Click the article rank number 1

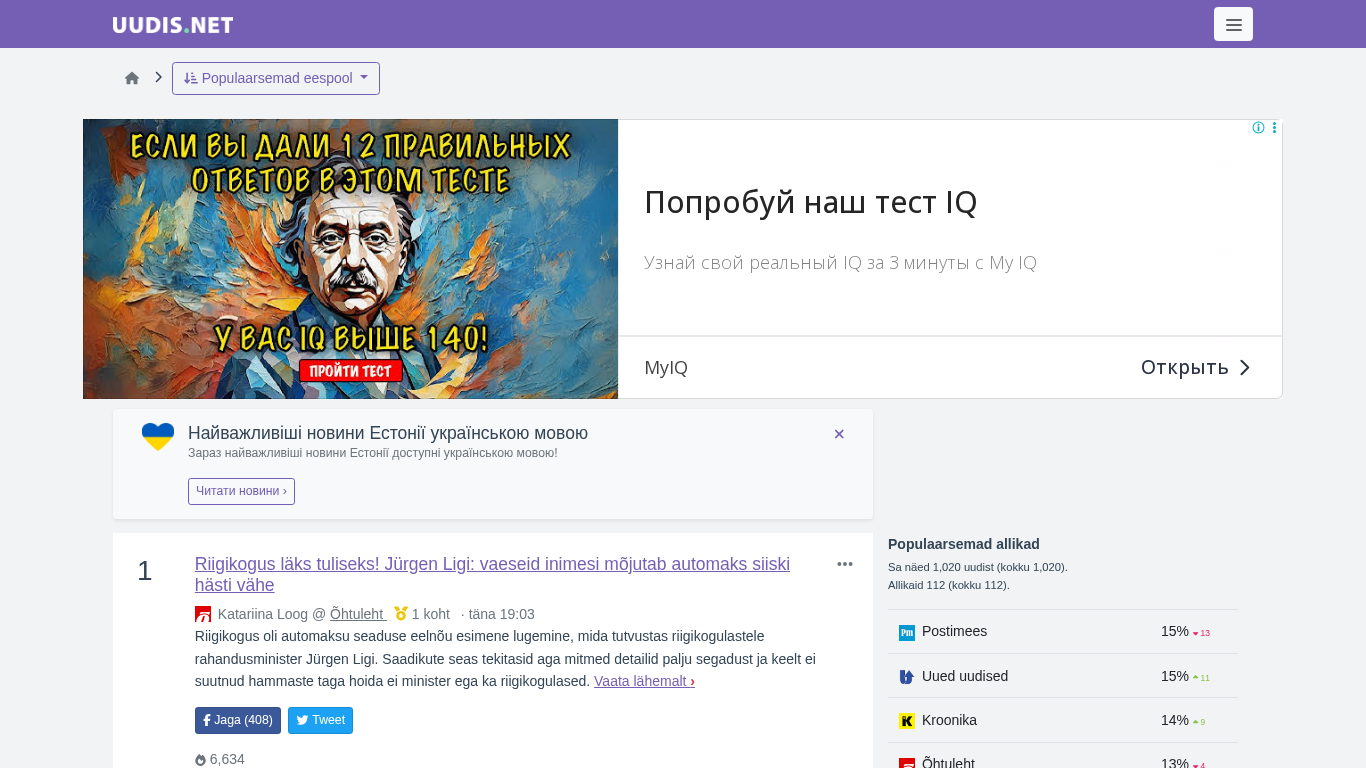pos(145,571)
